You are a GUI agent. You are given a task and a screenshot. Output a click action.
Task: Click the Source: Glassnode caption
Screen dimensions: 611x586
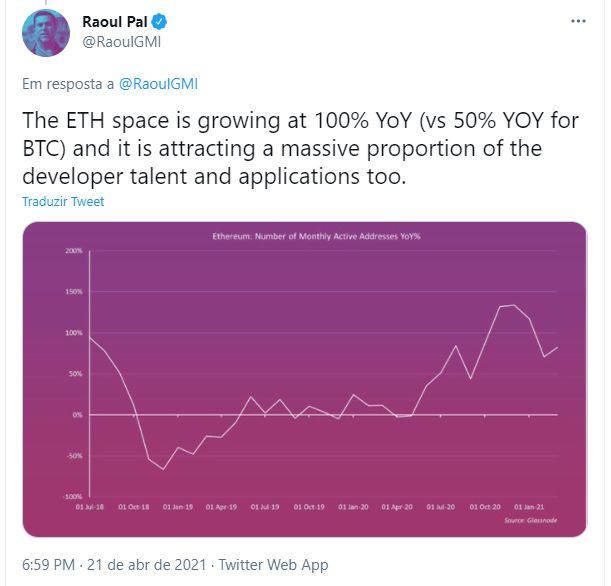[x=531, y=520]
